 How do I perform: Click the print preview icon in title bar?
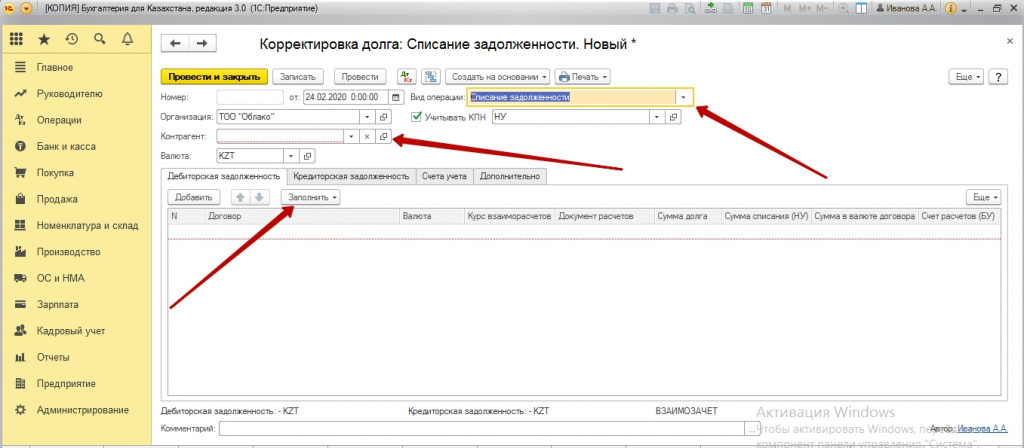[x=689, y=8]
